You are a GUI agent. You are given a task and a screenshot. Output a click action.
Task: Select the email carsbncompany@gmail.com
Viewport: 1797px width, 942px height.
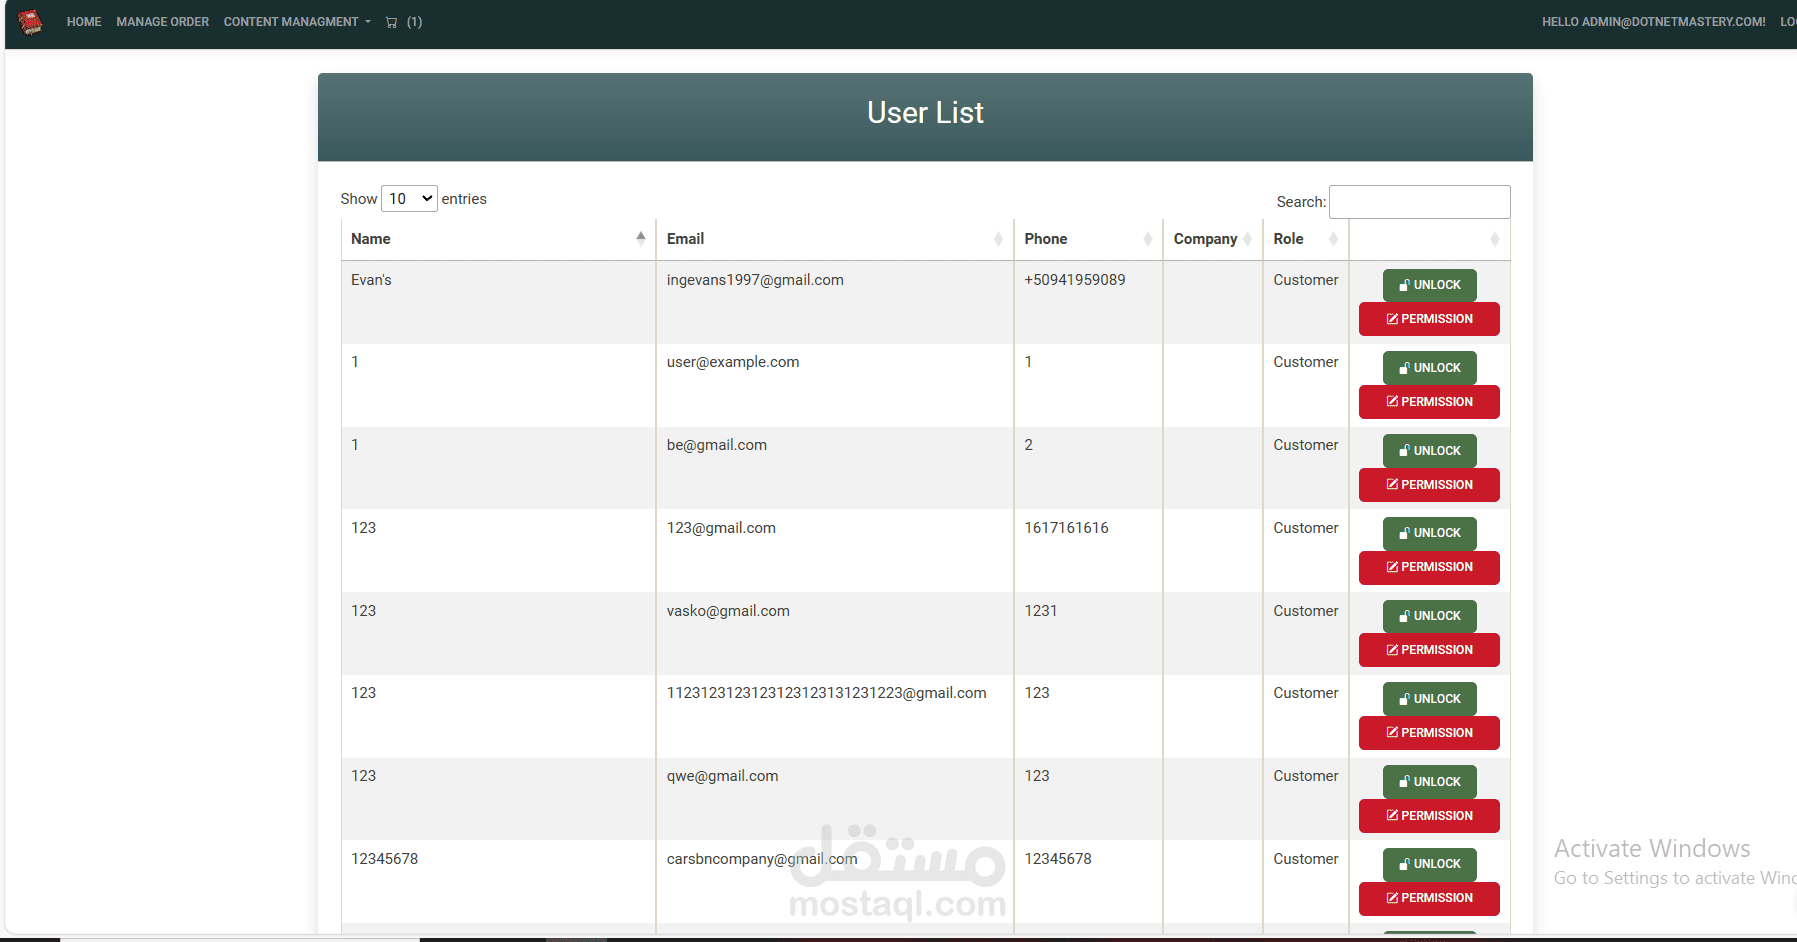762,859
